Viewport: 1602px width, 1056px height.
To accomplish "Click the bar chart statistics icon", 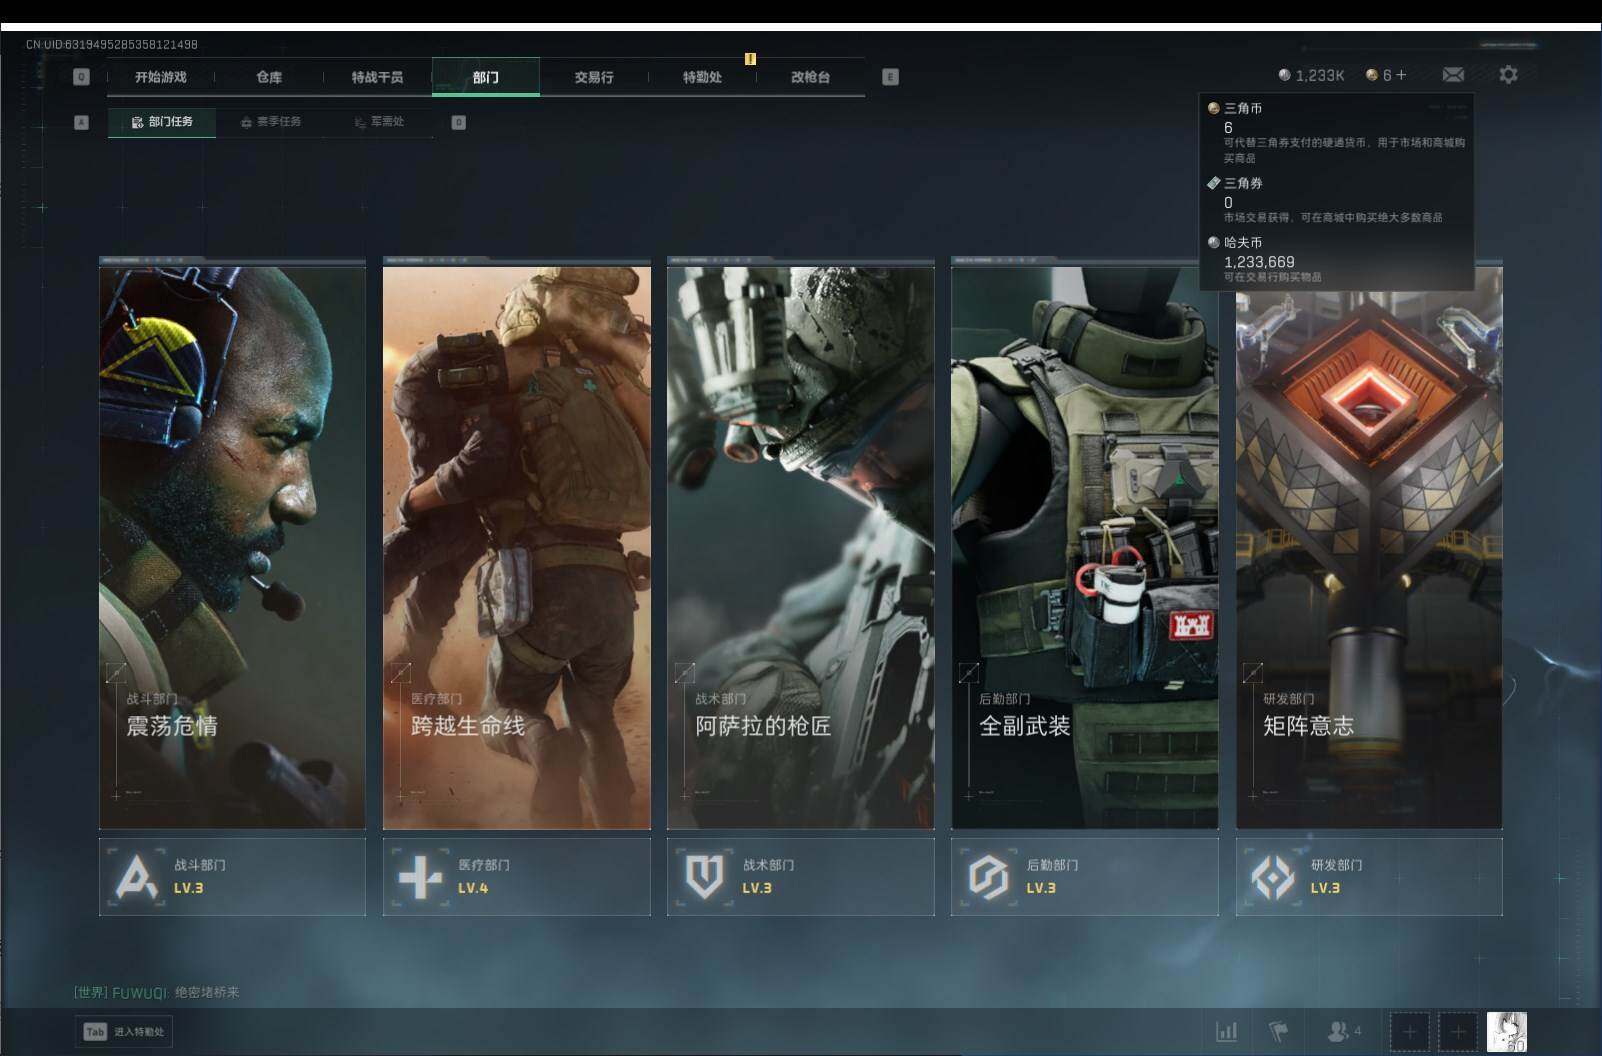I will pyautogui.click(x=1226, y=1031).
